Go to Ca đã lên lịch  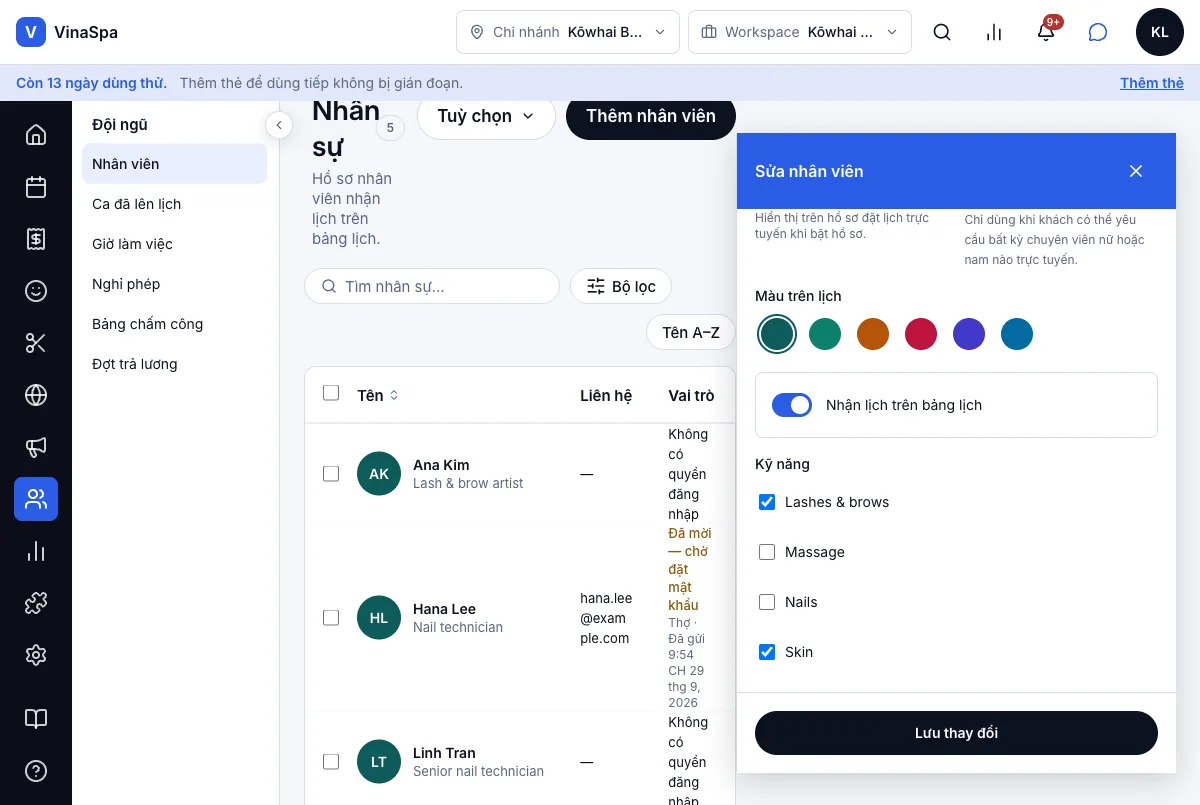174,204
